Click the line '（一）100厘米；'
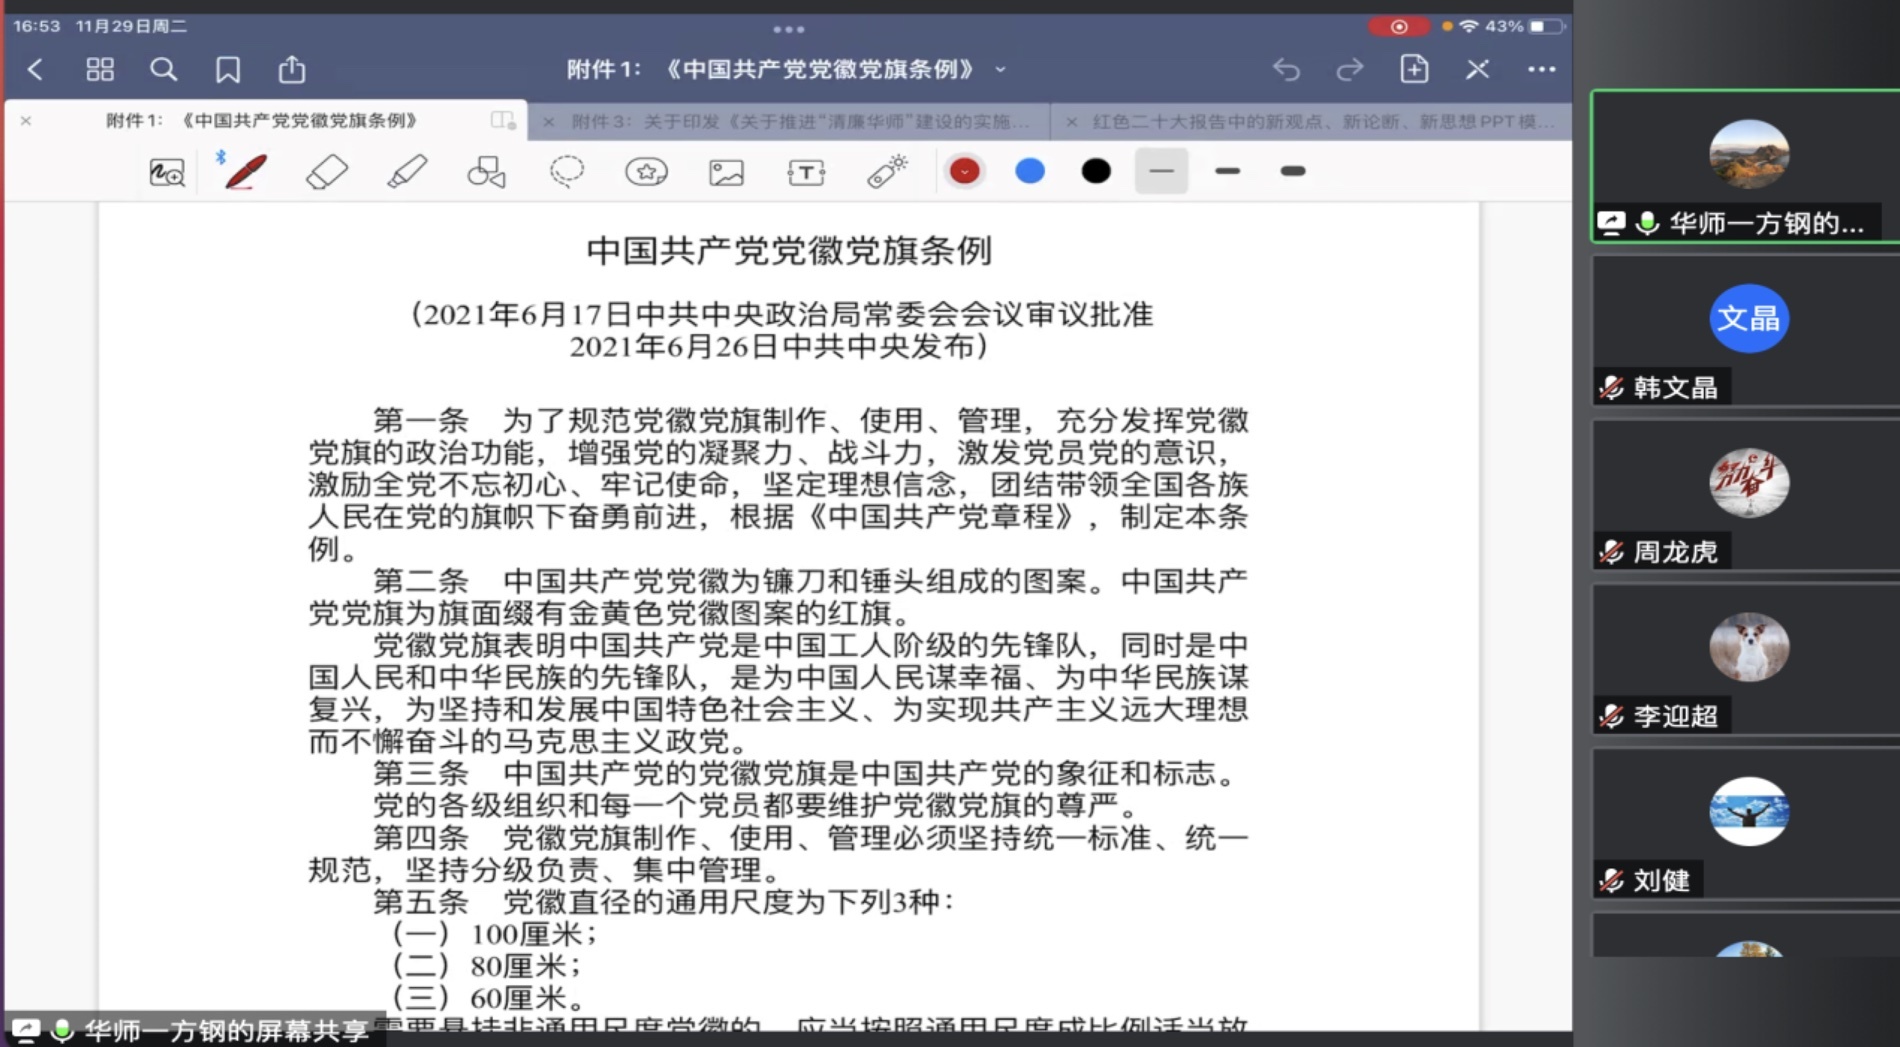Viewport: 1900px width, 1047px height. tap(495, 934)
